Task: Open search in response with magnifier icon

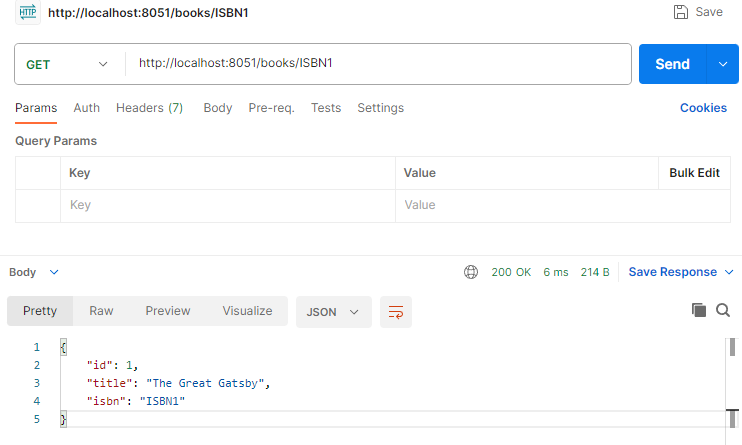Action: coord(723,310)
